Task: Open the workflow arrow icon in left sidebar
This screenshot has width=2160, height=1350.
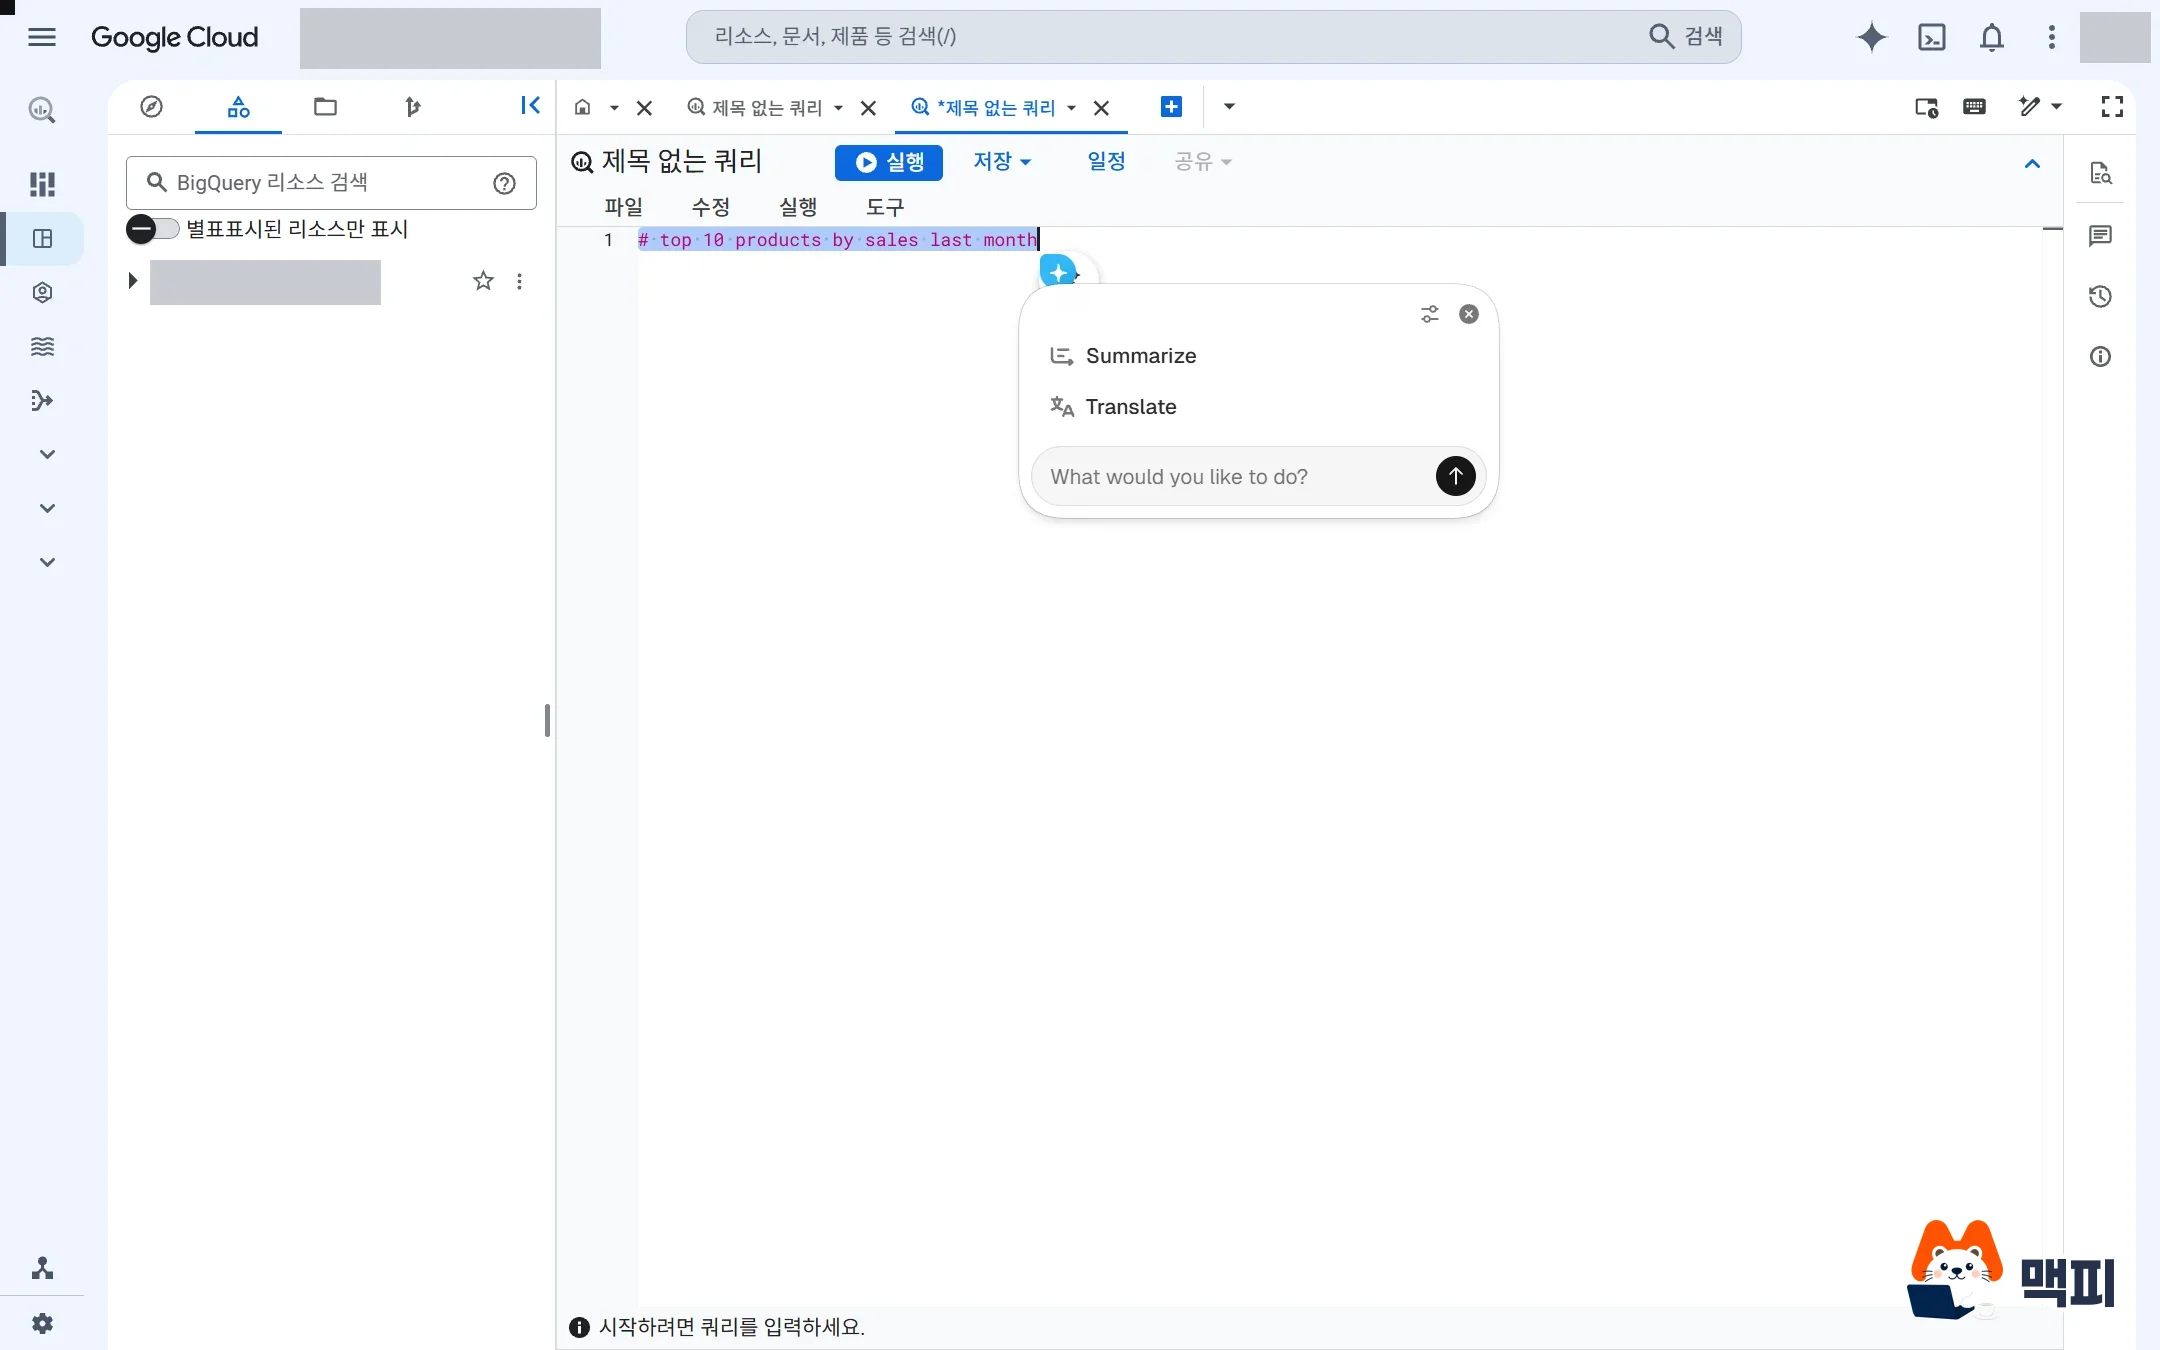Action: [42, 400]
